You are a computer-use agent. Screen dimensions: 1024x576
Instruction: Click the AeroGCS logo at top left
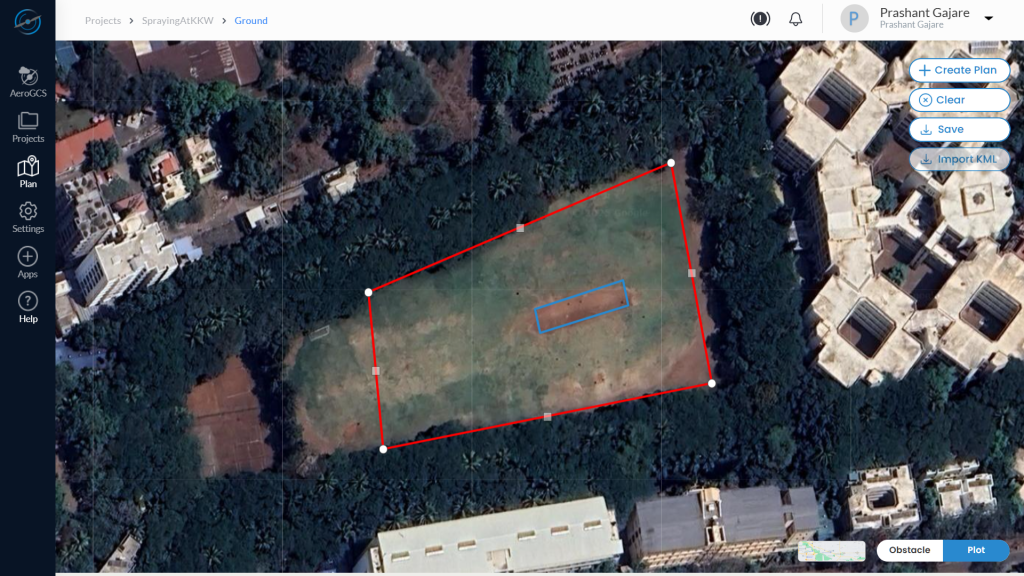(27, 22)
